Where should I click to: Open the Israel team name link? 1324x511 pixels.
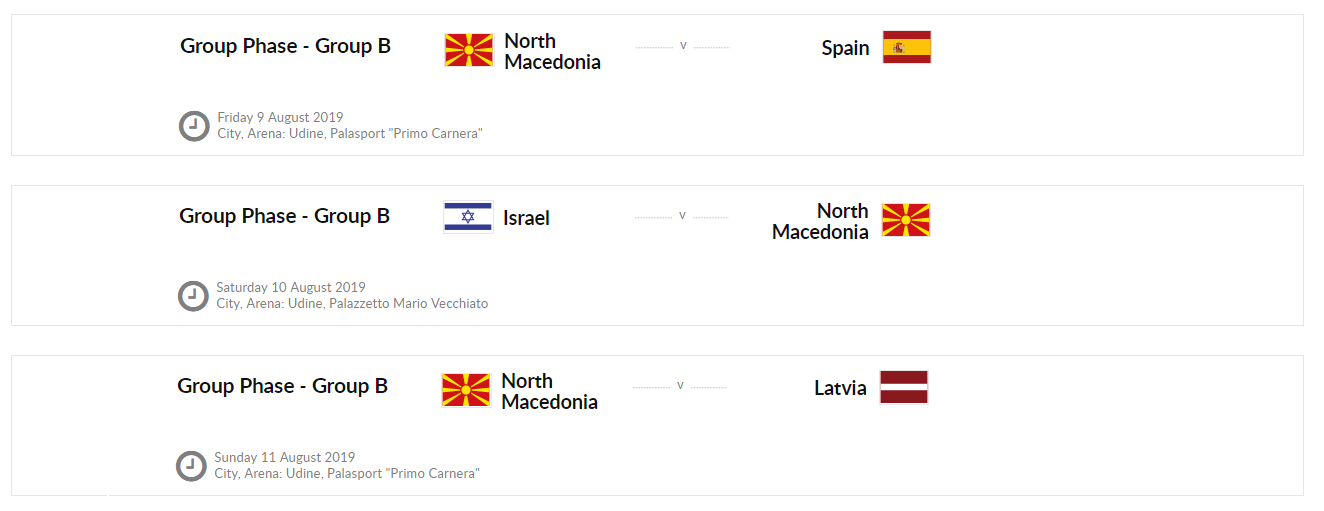526,218
